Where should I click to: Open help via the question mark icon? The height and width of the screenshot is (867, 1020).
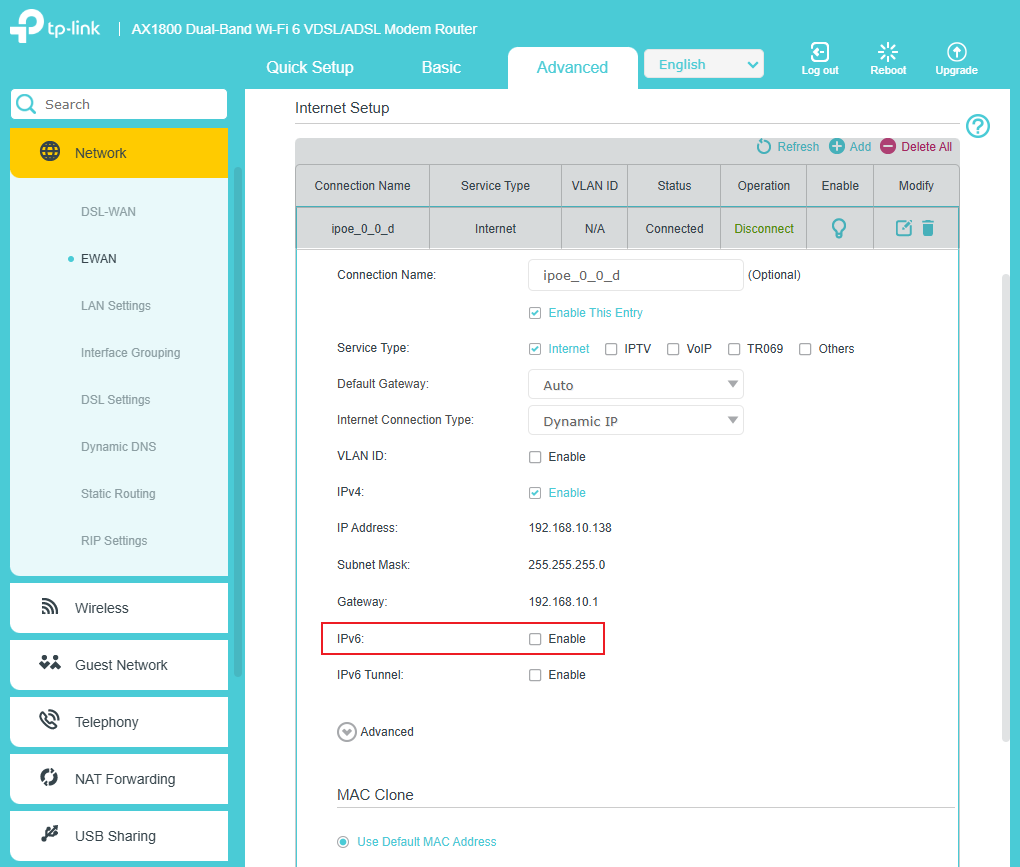[x=977, y=126]
